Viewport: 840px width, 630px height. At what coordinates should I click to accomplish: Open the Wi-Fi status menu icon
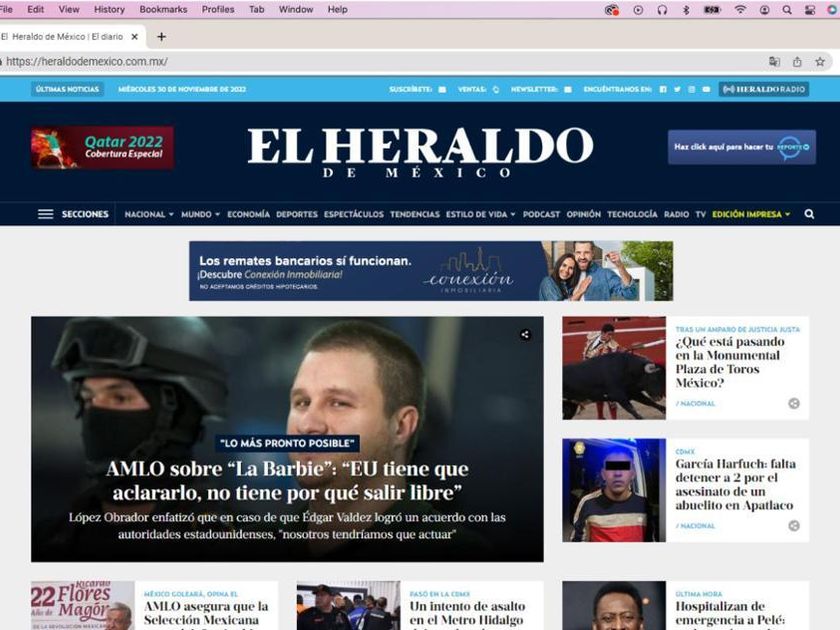pyautogui.click(x=740, y=10)
